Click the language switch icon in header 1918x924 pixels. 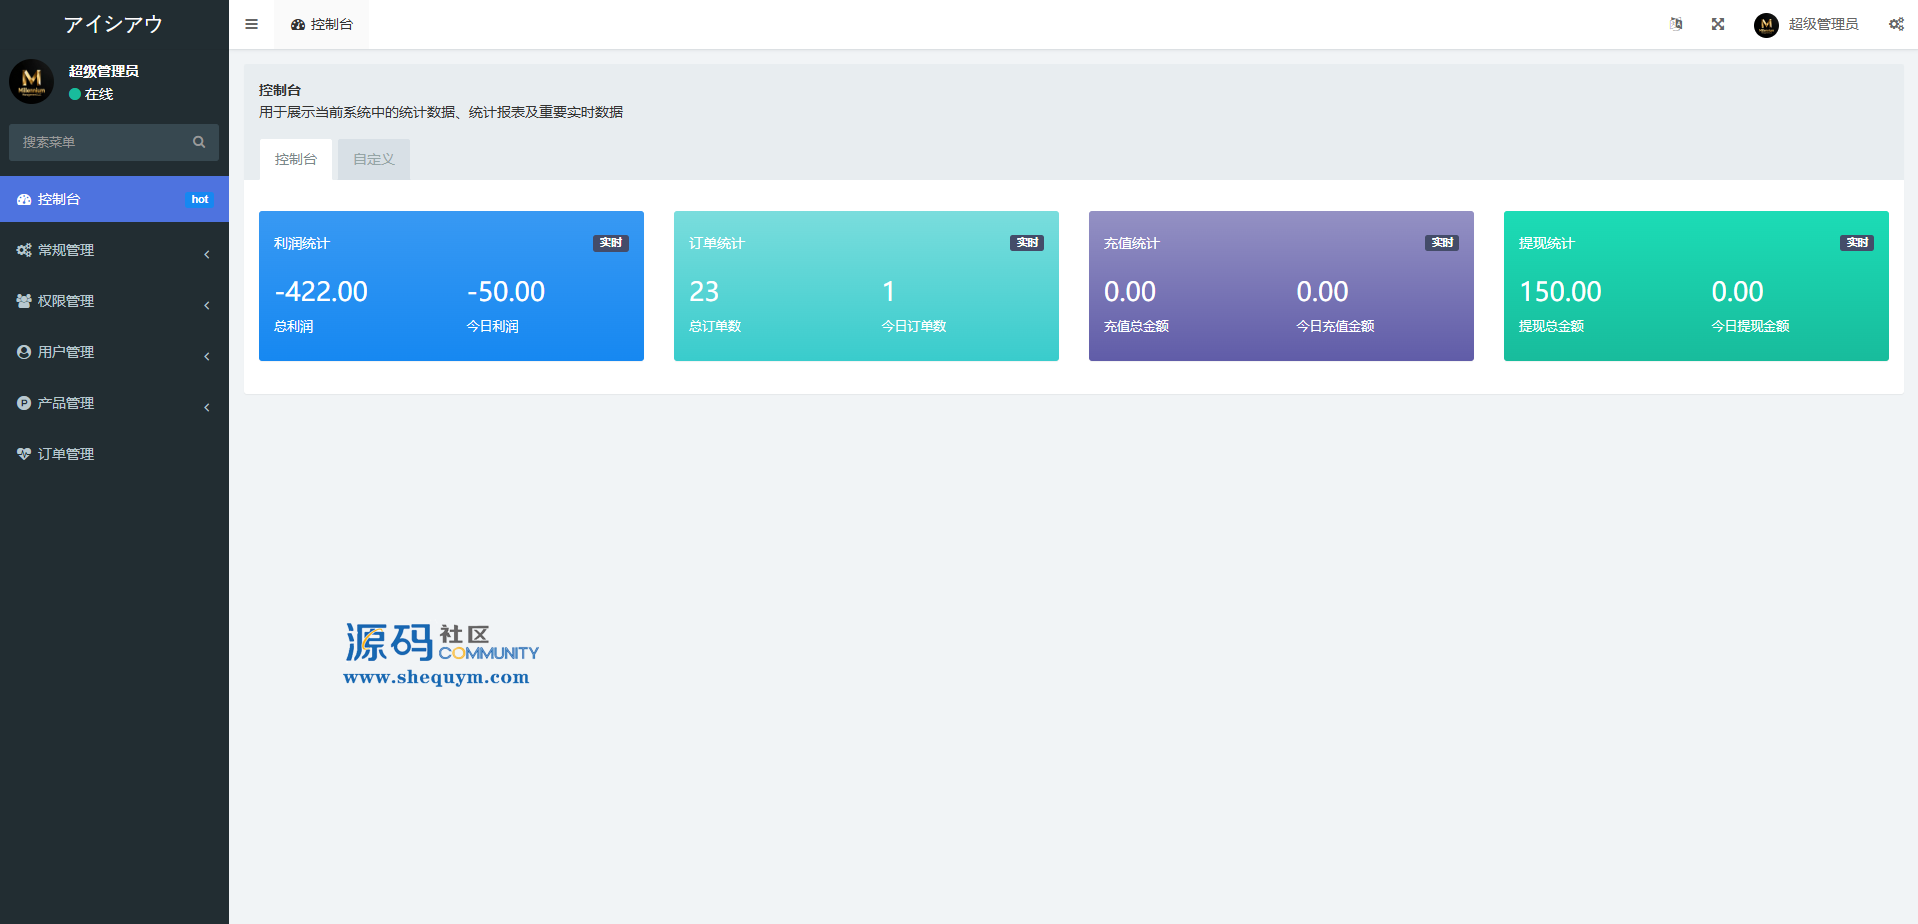point(1676,24)
